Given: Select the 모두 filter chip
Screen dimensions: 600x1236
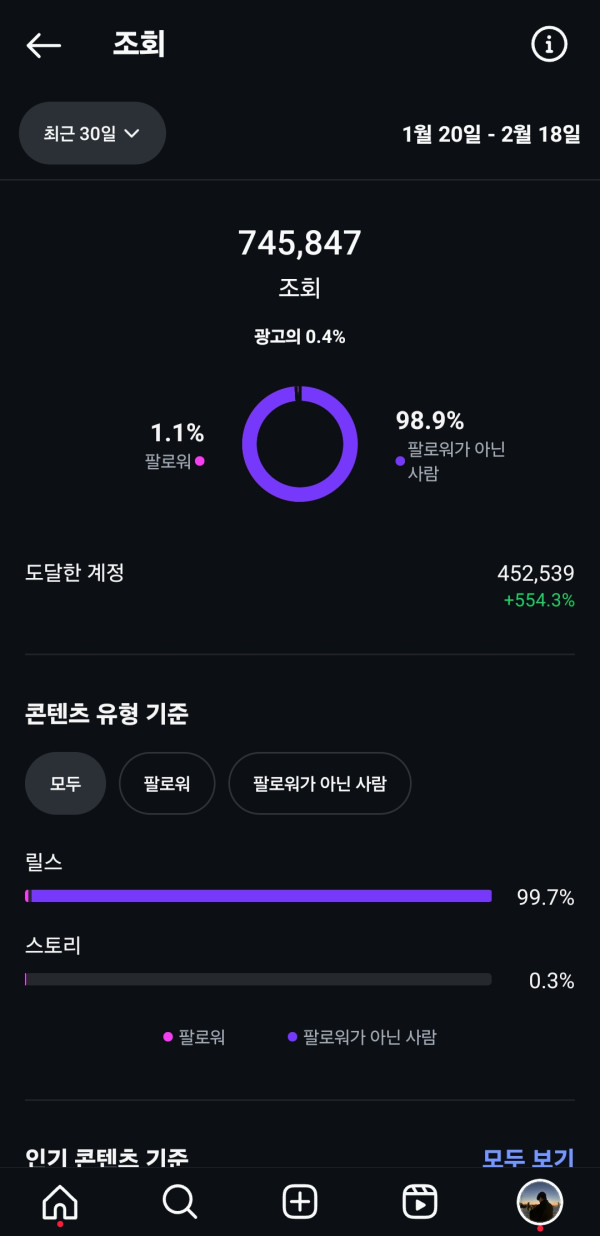Looking at the screenshot, I should [x=65, y=783].
